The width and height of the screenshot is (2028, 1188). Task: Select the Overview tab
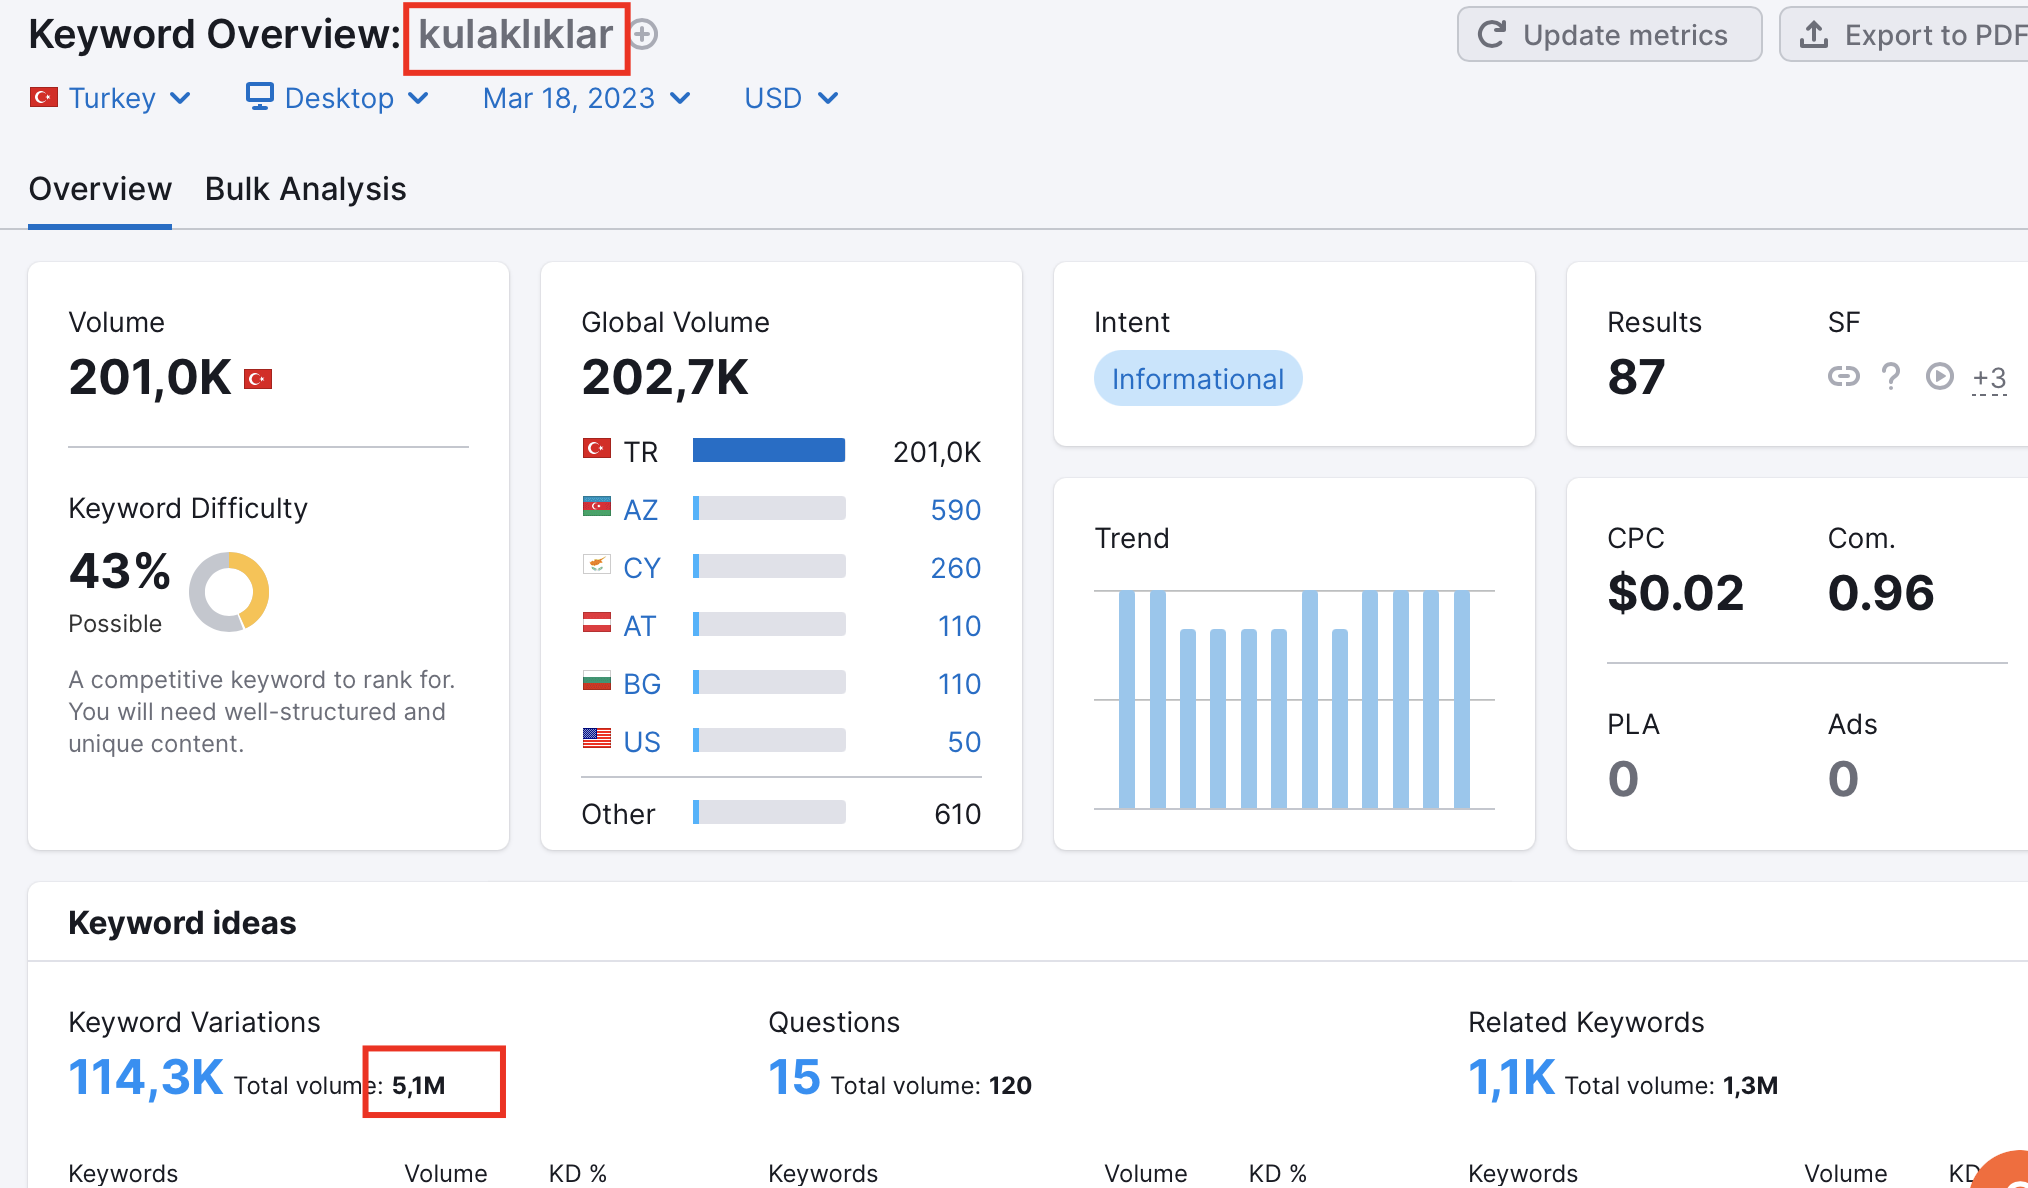tap(100, 189)
